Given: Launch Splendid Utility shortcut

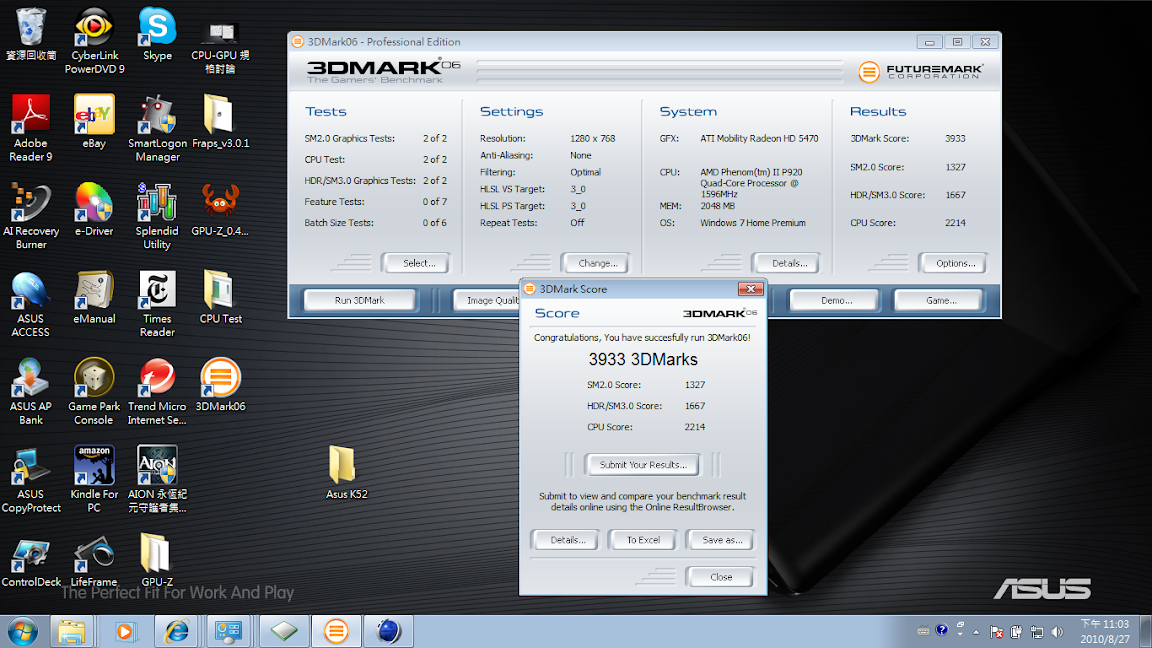Looking at the screenshot, I should pos(157,216).
